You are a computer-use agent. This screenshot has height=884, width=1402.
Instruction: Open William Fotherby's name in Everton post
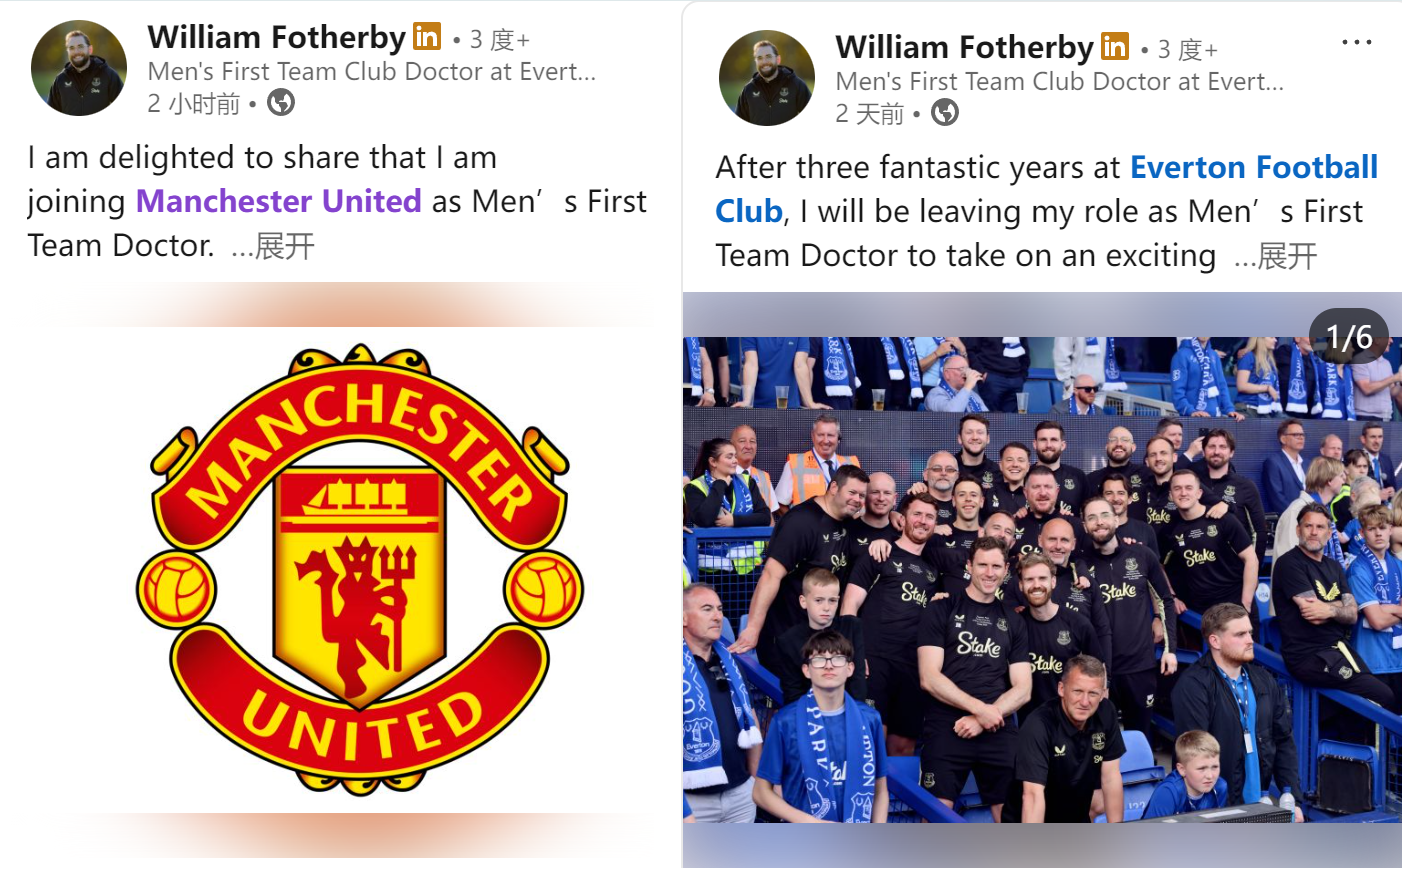(964, 47)
